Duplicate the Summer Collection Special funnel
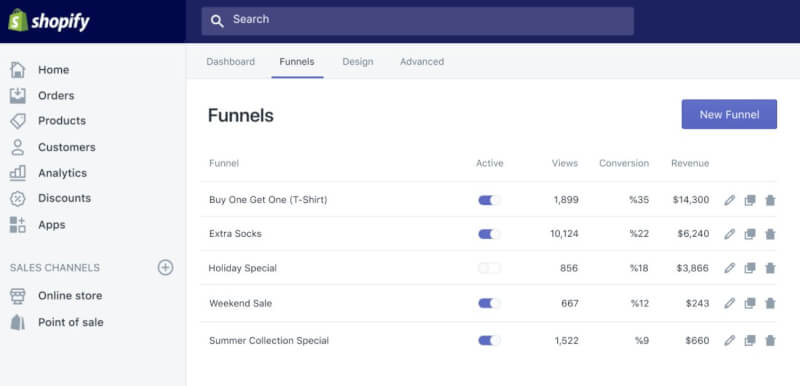The image size is (800, 386). [x=749, y=341]
